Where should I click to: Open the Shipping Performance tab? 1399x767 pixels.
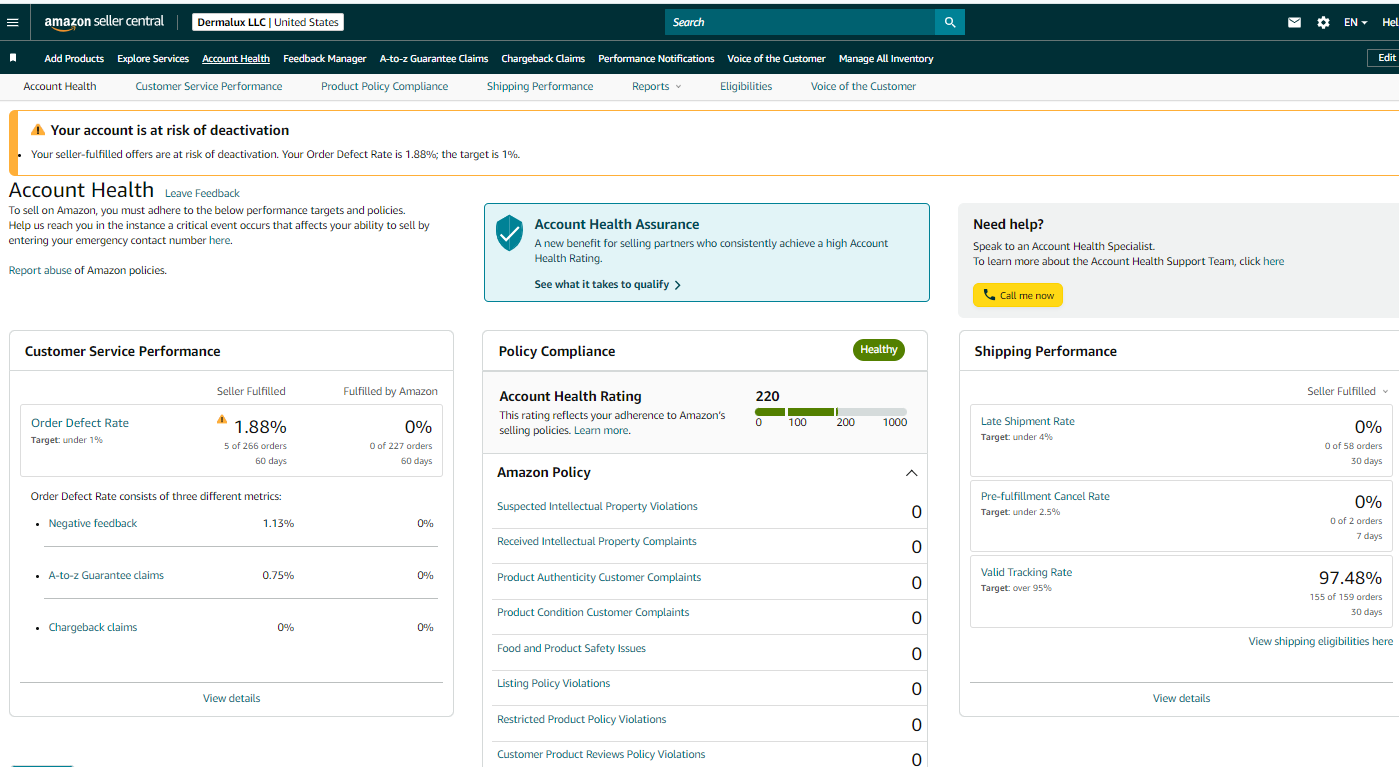[x=540, y=86]
